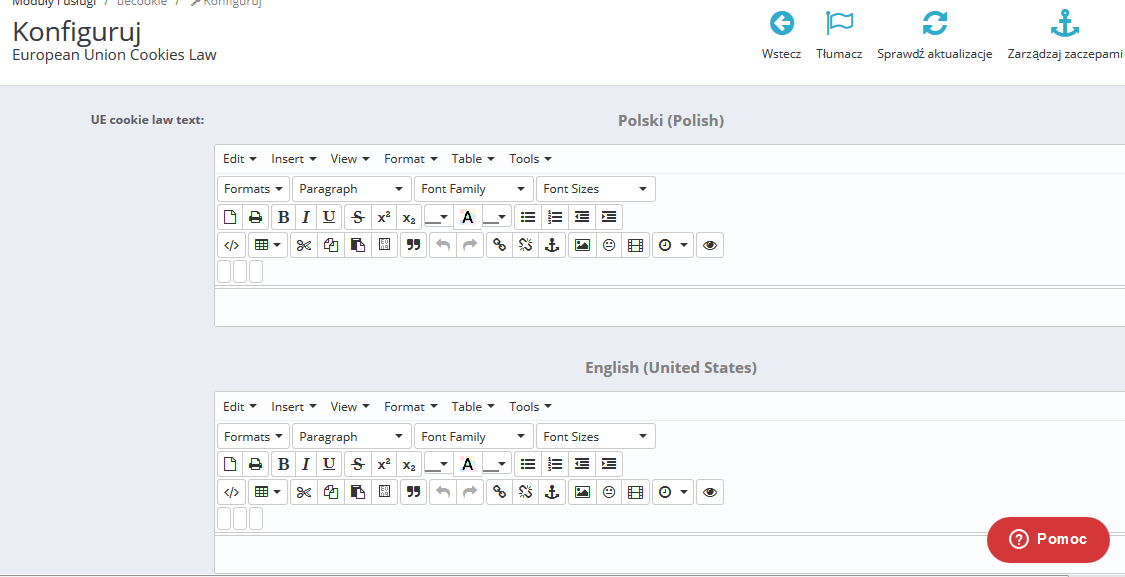Click the red Pomoc help button
This screenshot has width=1125, height=577.
click(x=1048, y=540)
